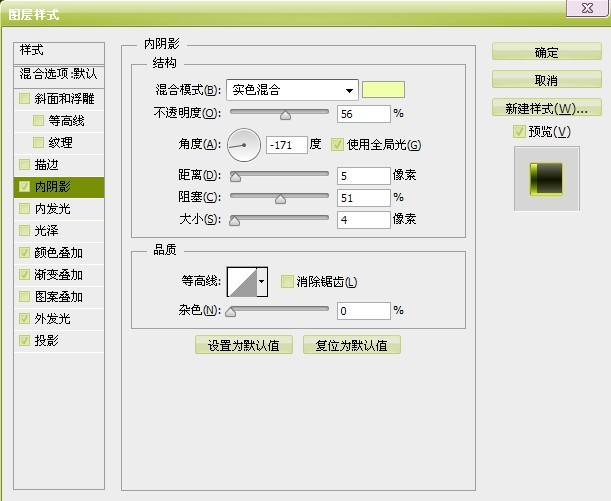The height and width of the screenshot is (501, 611).
Task: Click the 距离 distance input field
Action: [364, 176]
